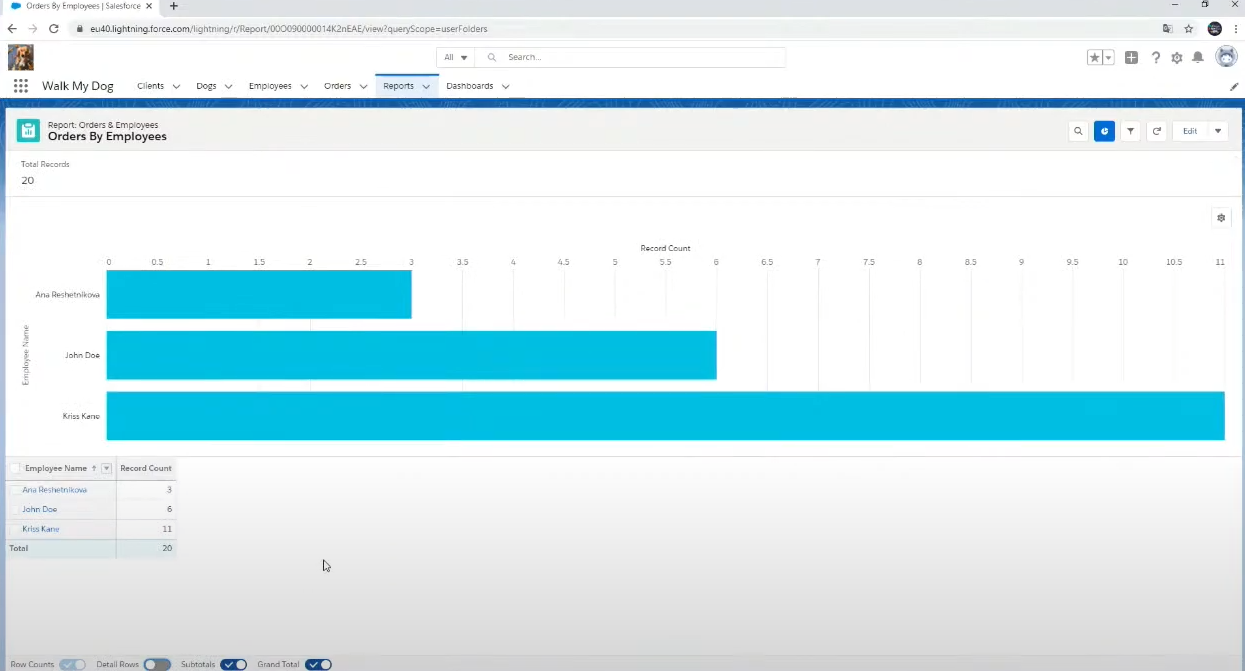Screen dimensions: 1245x671
Task: Click the report type icon
Action: pos(28,131)
